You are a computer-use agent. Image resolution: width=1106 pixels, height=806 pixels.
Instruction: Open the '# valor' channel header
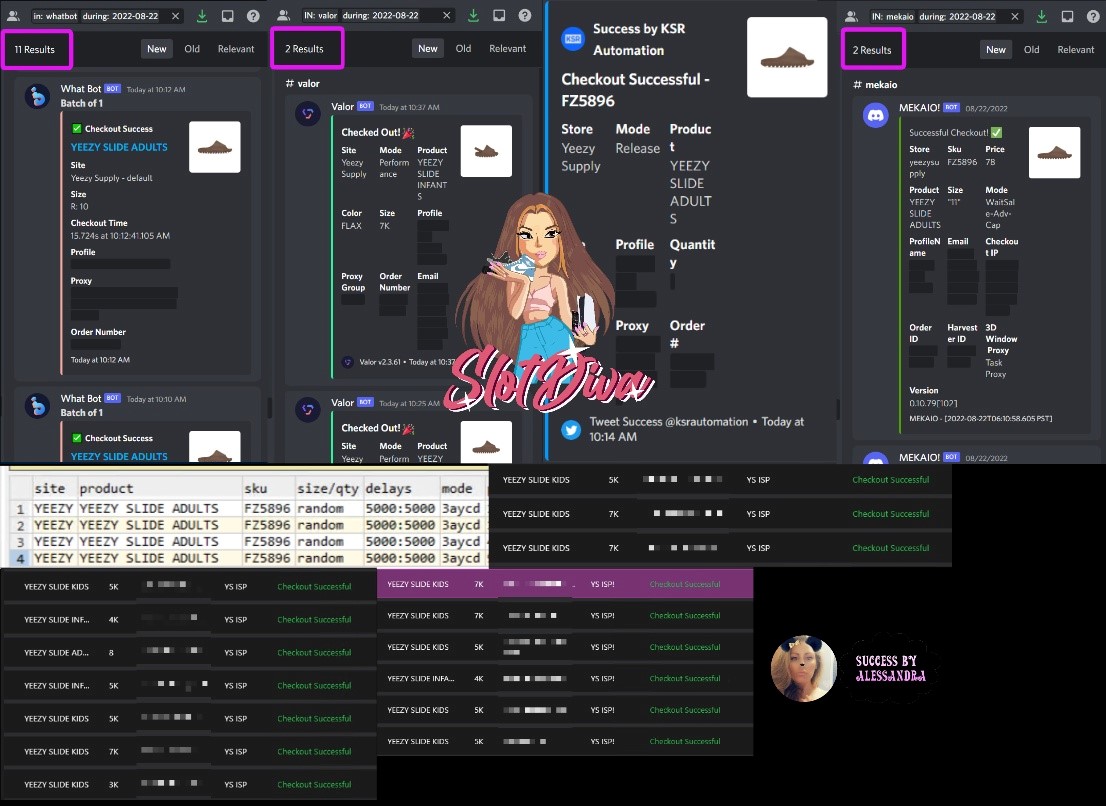pyautogui.click(x=303, y=83)
